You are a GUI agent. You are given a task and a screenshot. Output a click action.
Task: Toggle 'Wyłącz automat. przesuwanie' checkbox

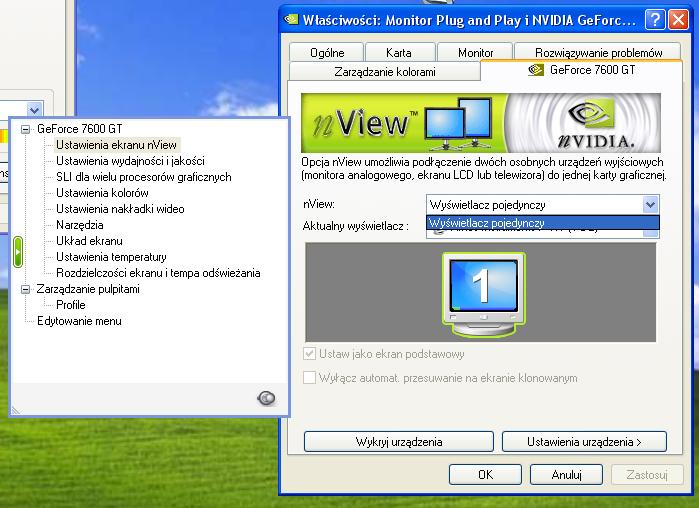click(x=309, y=378)
